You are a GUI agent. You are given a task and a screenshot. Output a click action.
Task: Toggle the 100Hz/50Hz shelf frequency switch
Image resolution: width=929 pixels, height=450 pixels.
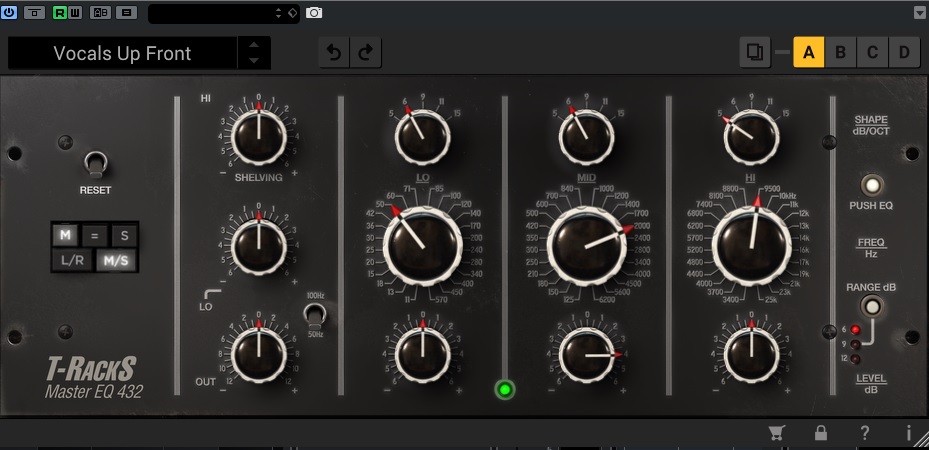[x=315, y=316]
